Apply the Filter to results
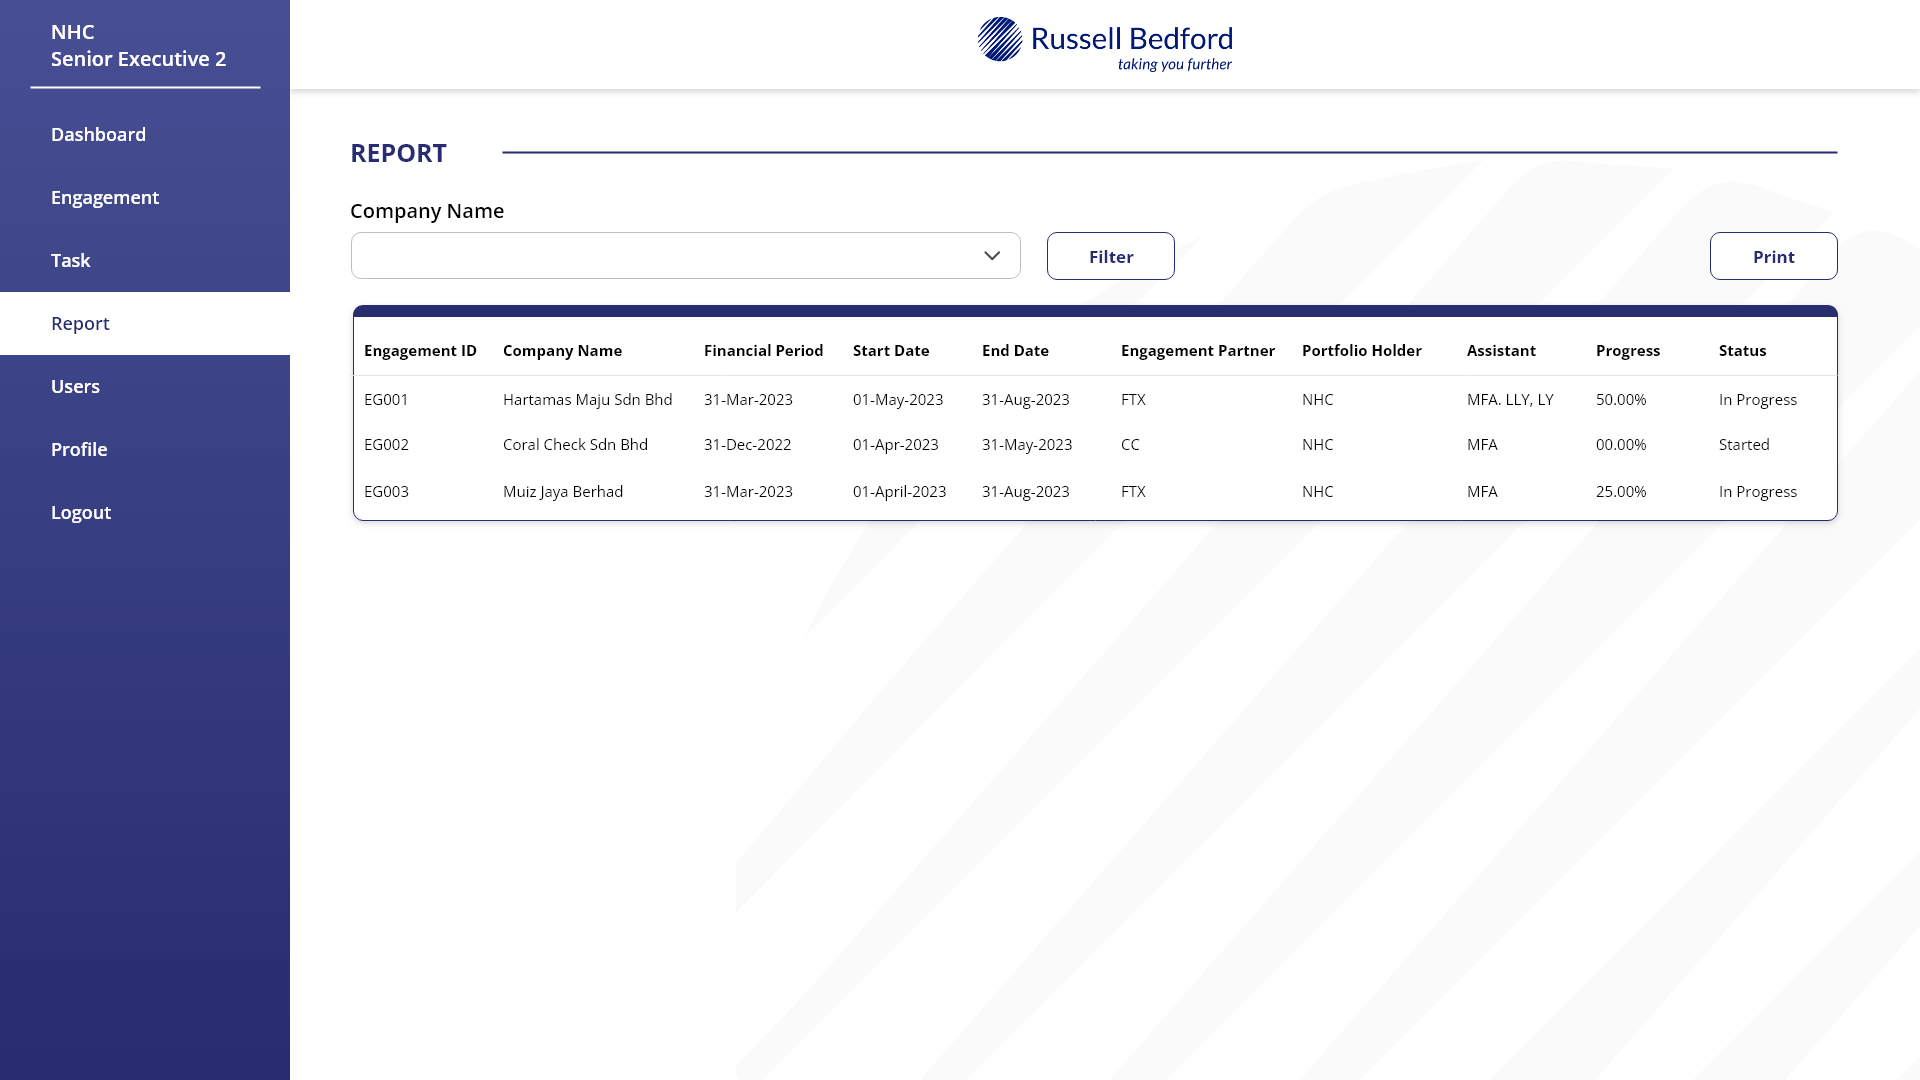1920x1080 pixels. 1110,256
